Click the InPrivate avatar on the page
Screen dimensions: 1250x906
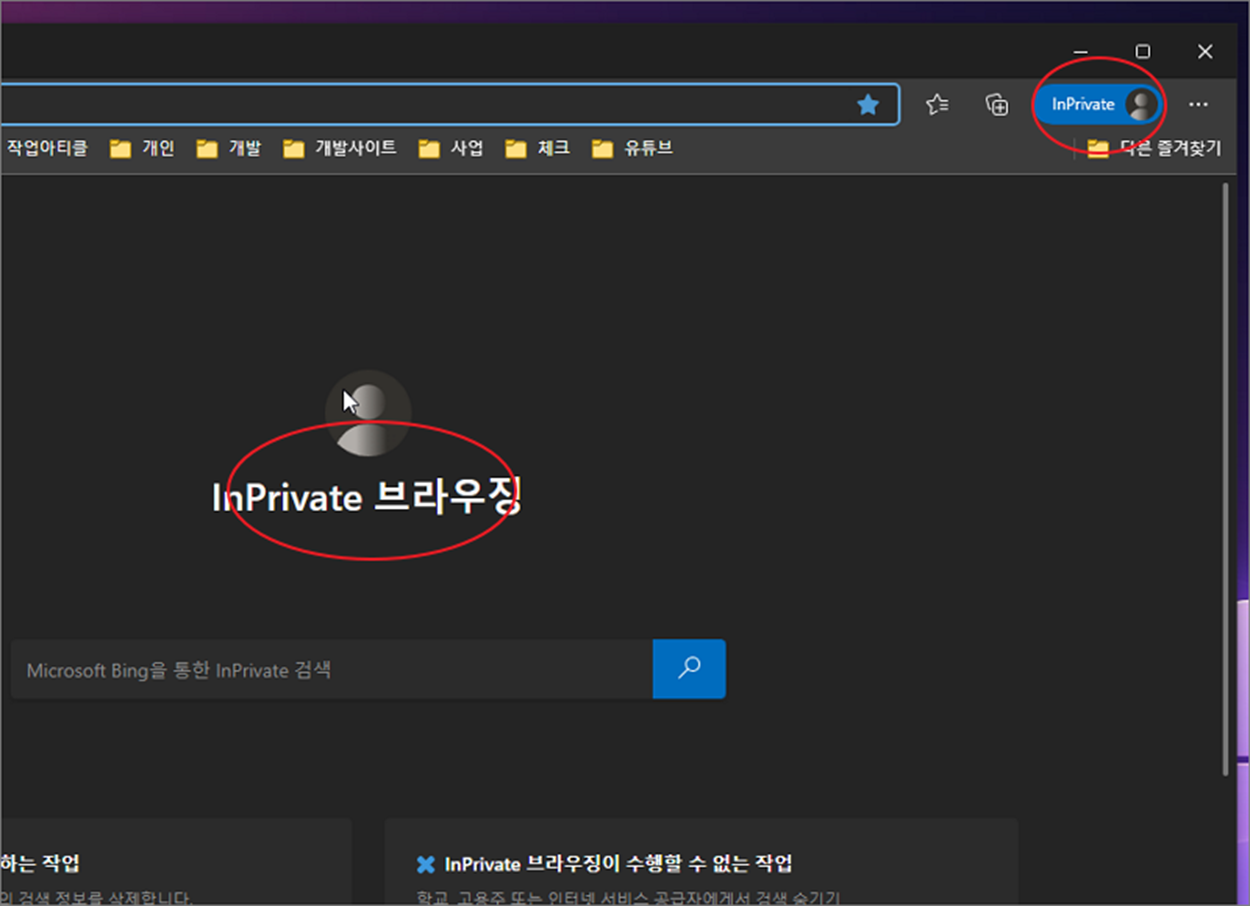click(x=368, y=414)
